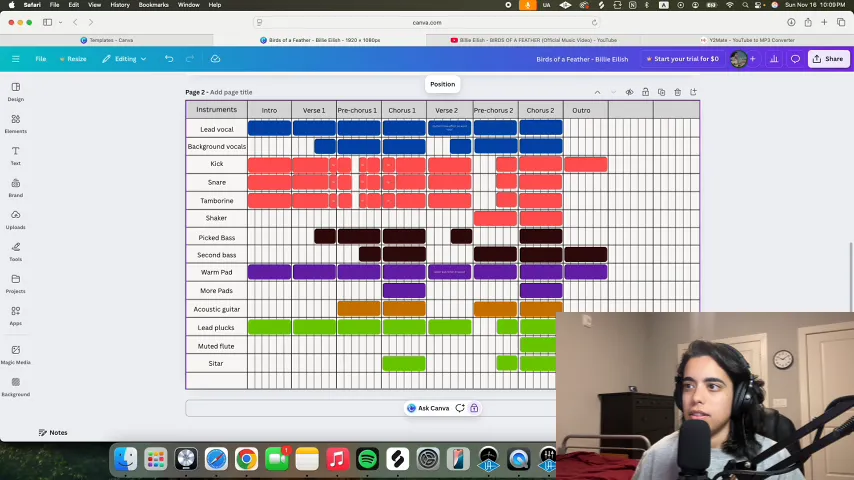Click Add page title field

(231, 92)
